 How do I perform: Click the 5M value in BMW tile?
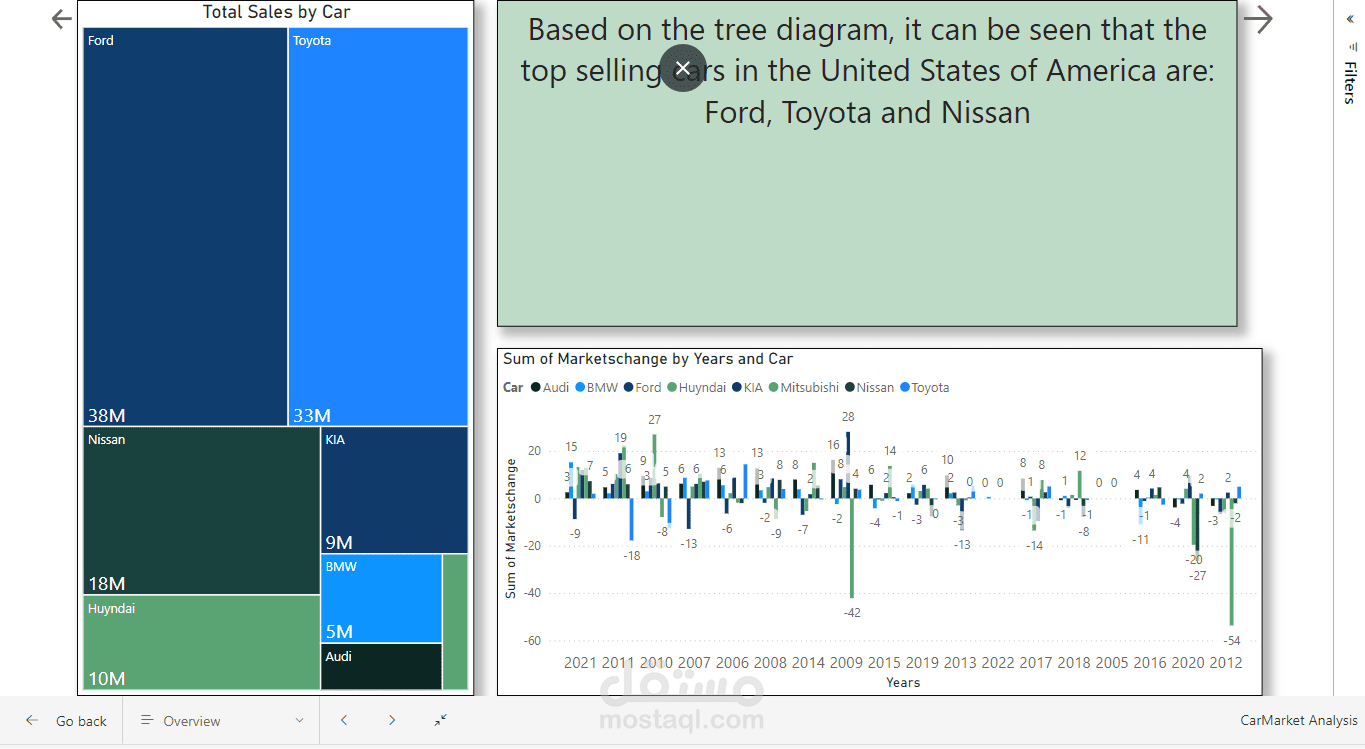339,632
